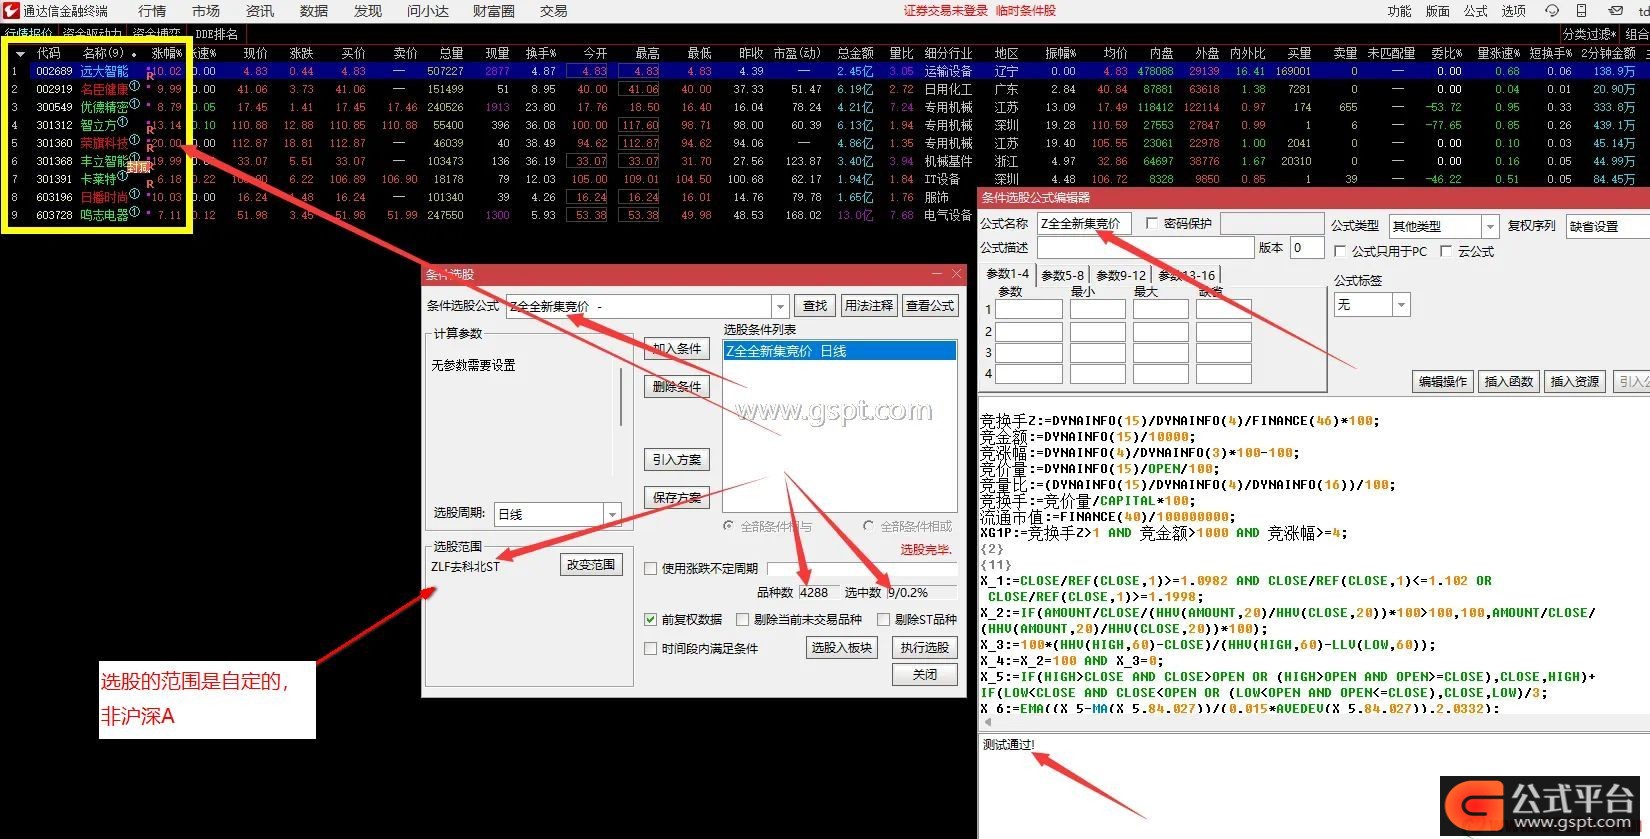Click the 插入函数 button
This screenshot has height=839, width=1650.
pyautogui.click(x=1508, y=382)
